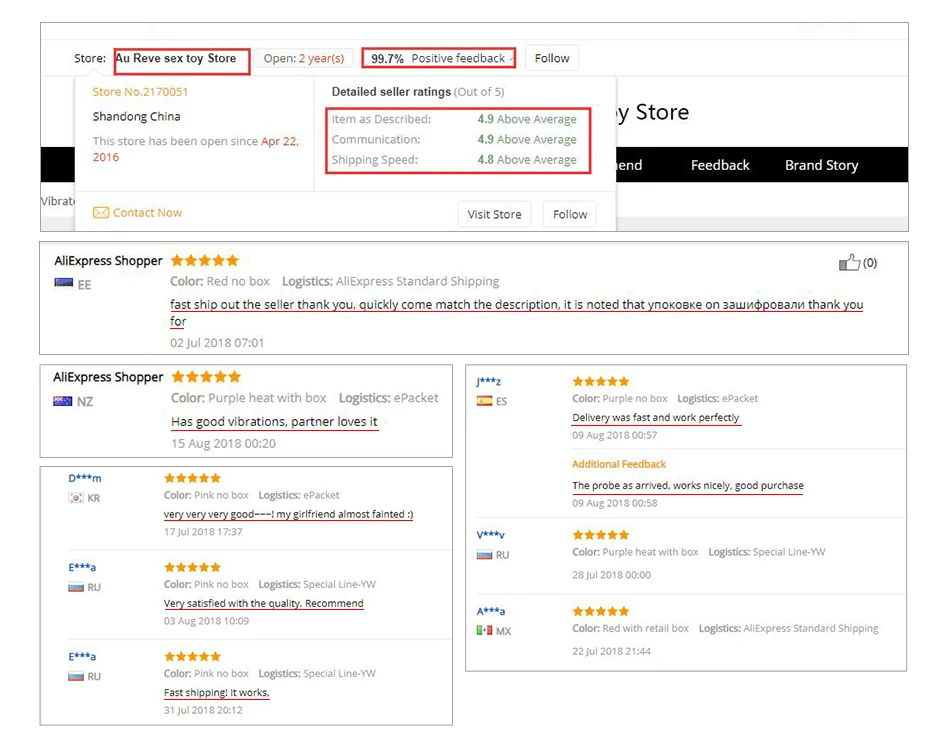
Task: Click the RU flag under V***v
Action: (x=484, y=555)
